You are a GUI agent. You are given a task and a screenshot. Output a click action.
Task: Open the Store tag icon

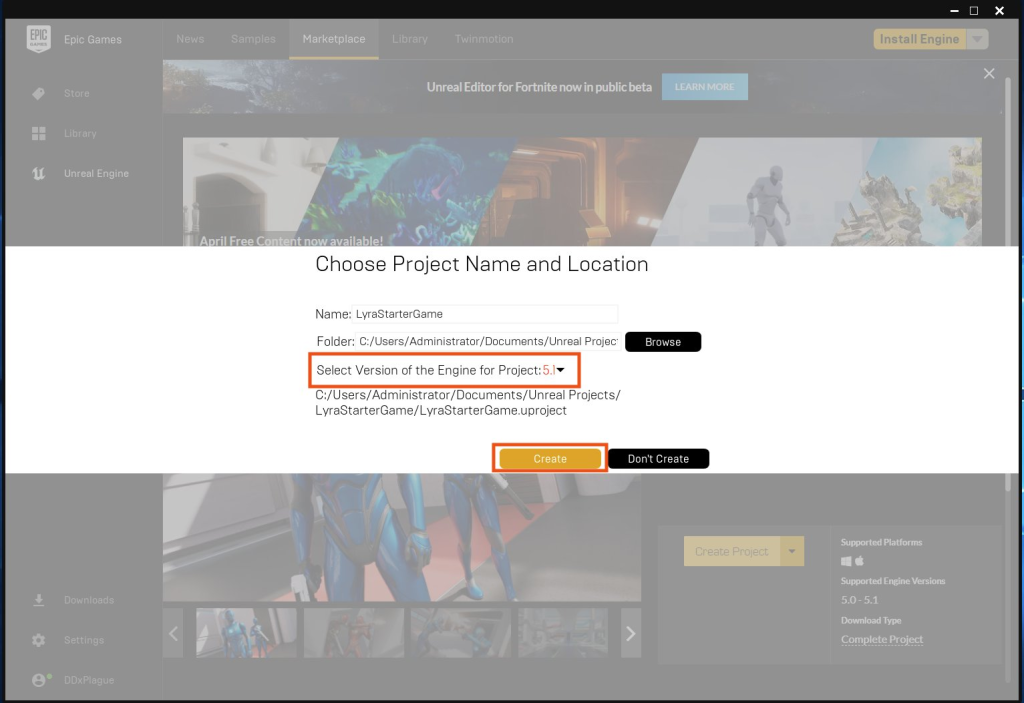tap(39, 93)
